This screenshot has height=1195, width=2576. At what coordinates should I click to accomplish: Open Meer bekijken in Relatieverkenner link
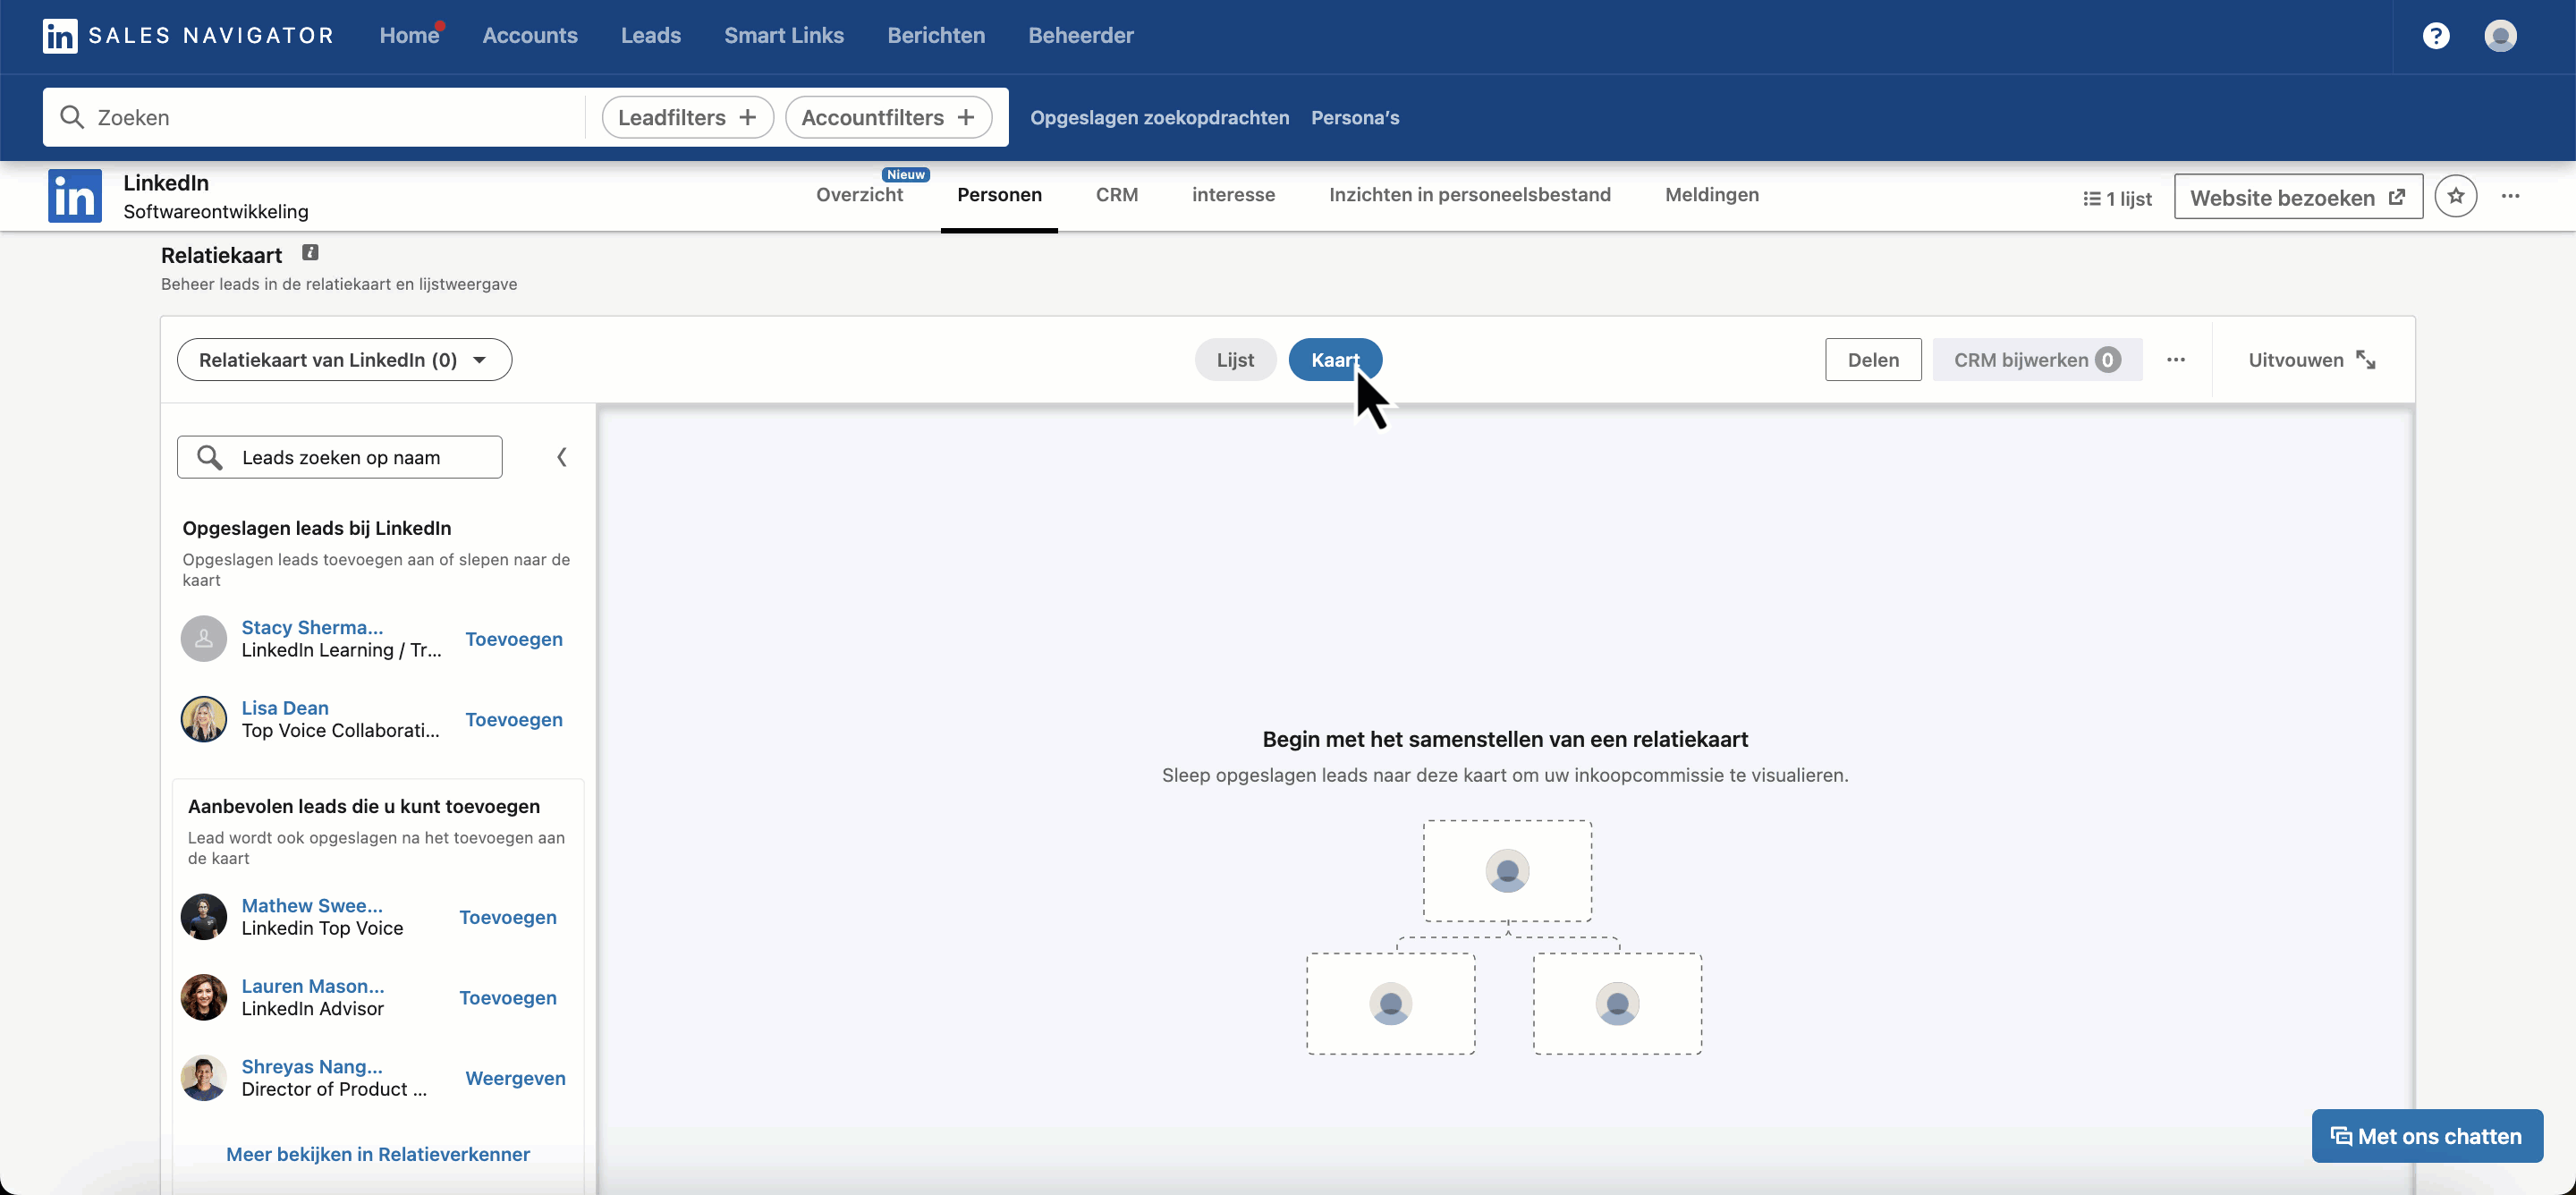click(378, 1154)
